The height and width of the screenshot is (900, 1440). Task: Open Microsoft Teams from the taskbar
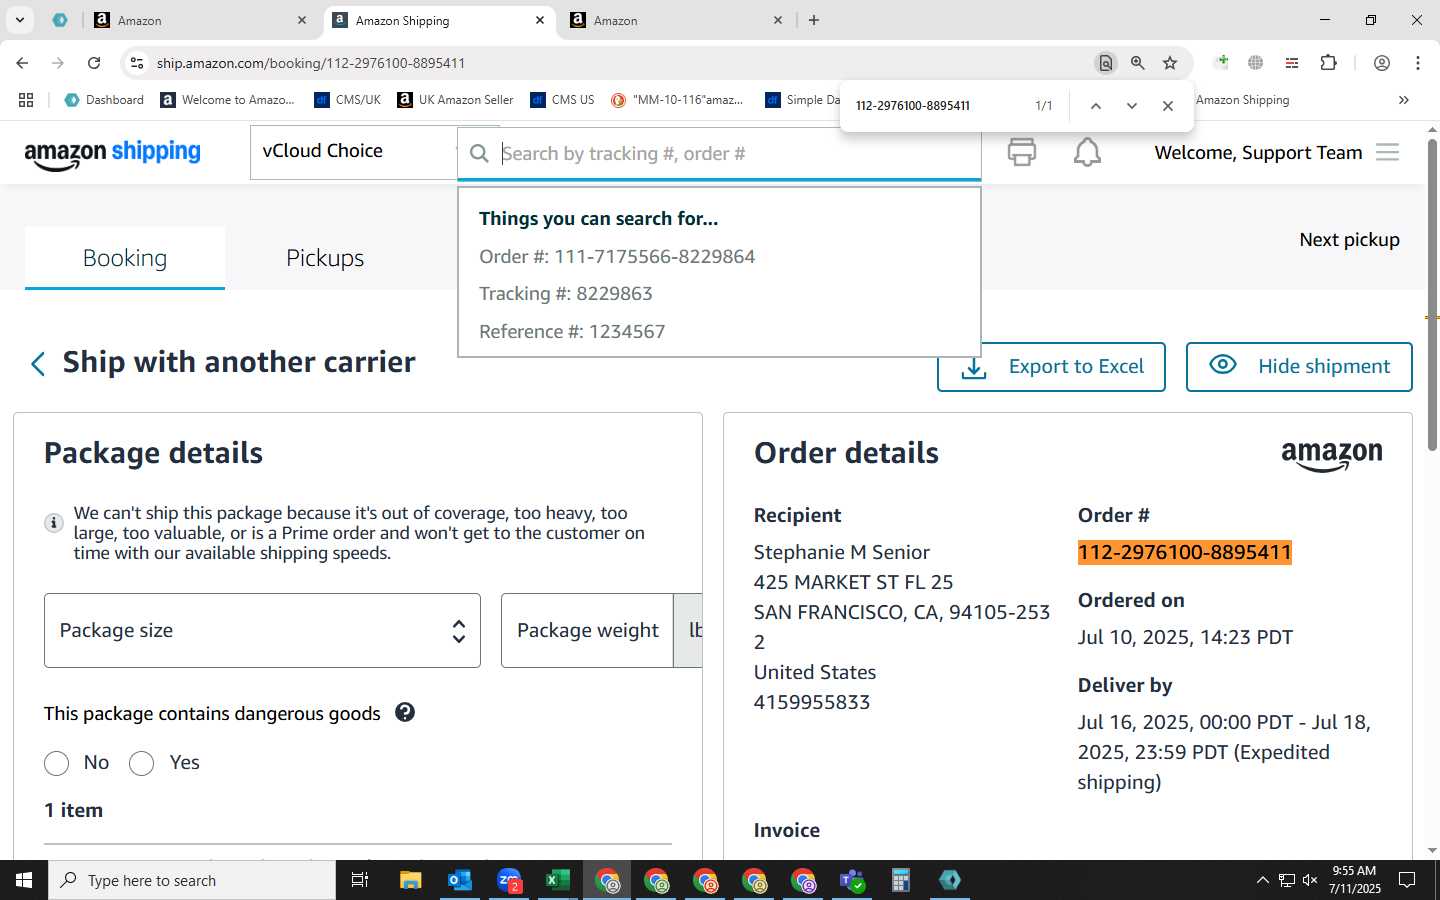coord(852,880)
